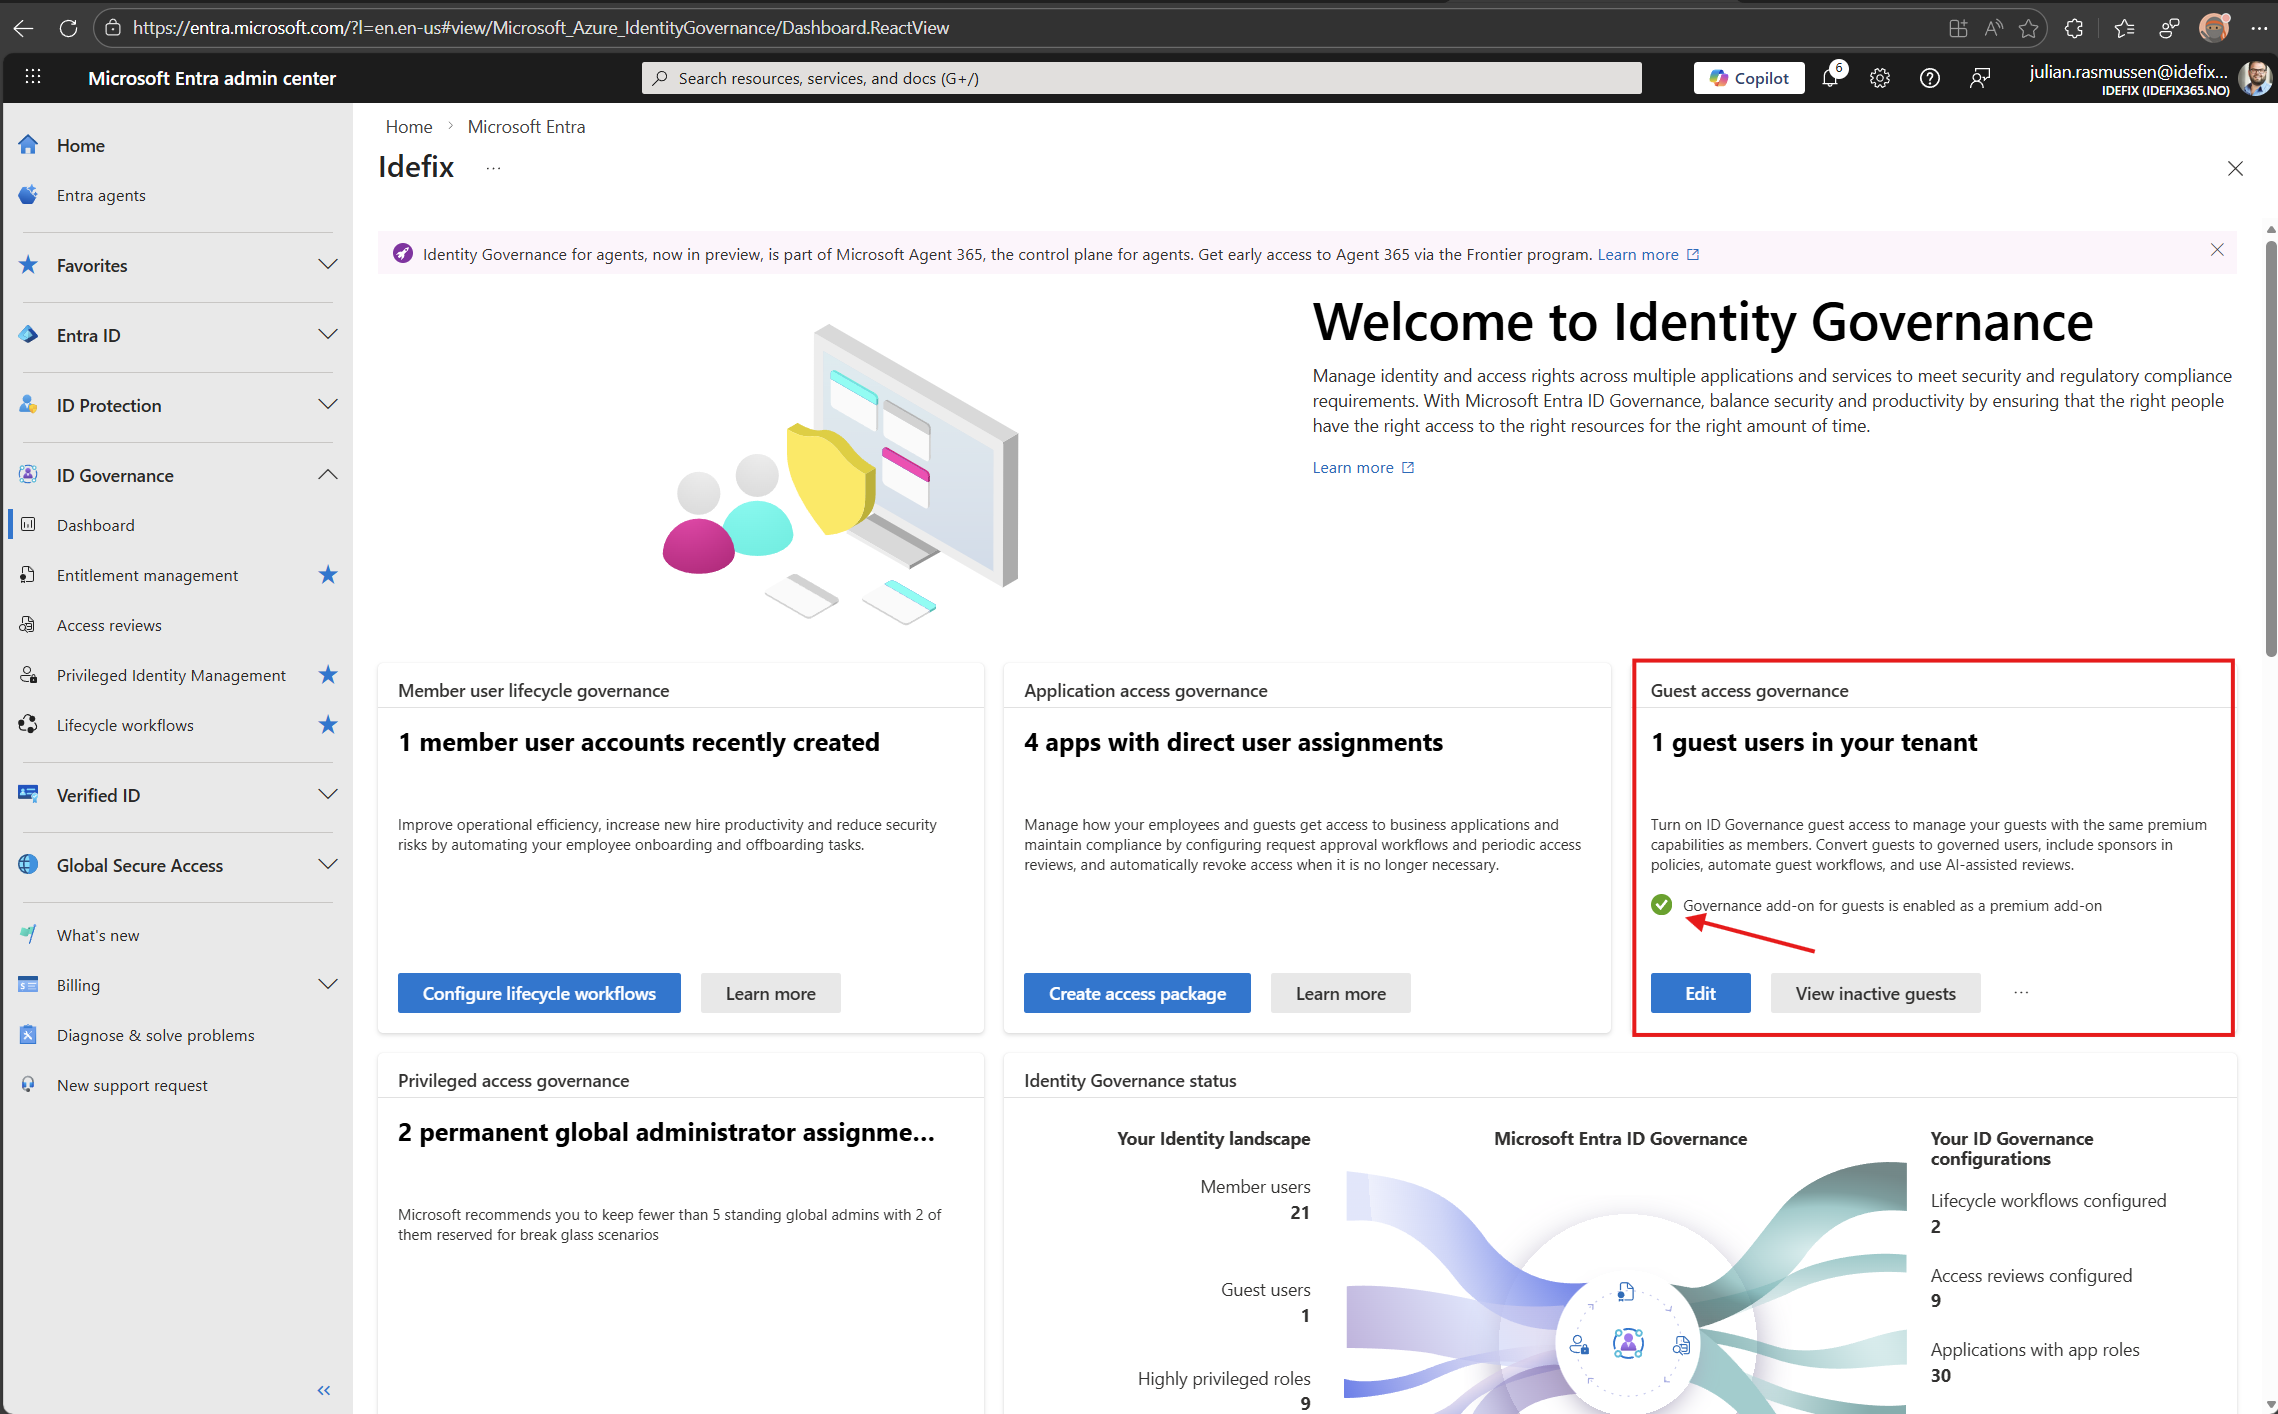Click Edit in Guest access governance

click(1700, 993)
